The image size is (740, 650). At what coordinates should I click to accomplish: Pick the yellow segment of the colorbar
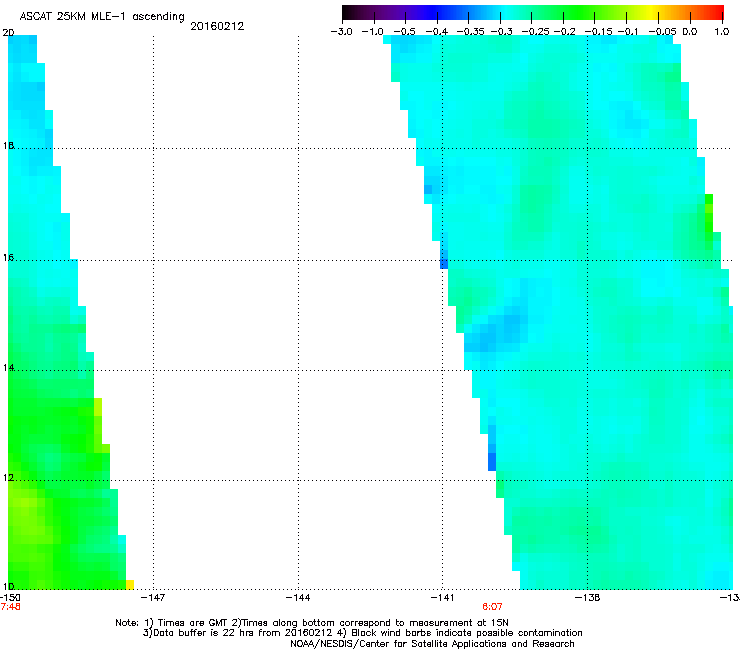tap(654, 13)
